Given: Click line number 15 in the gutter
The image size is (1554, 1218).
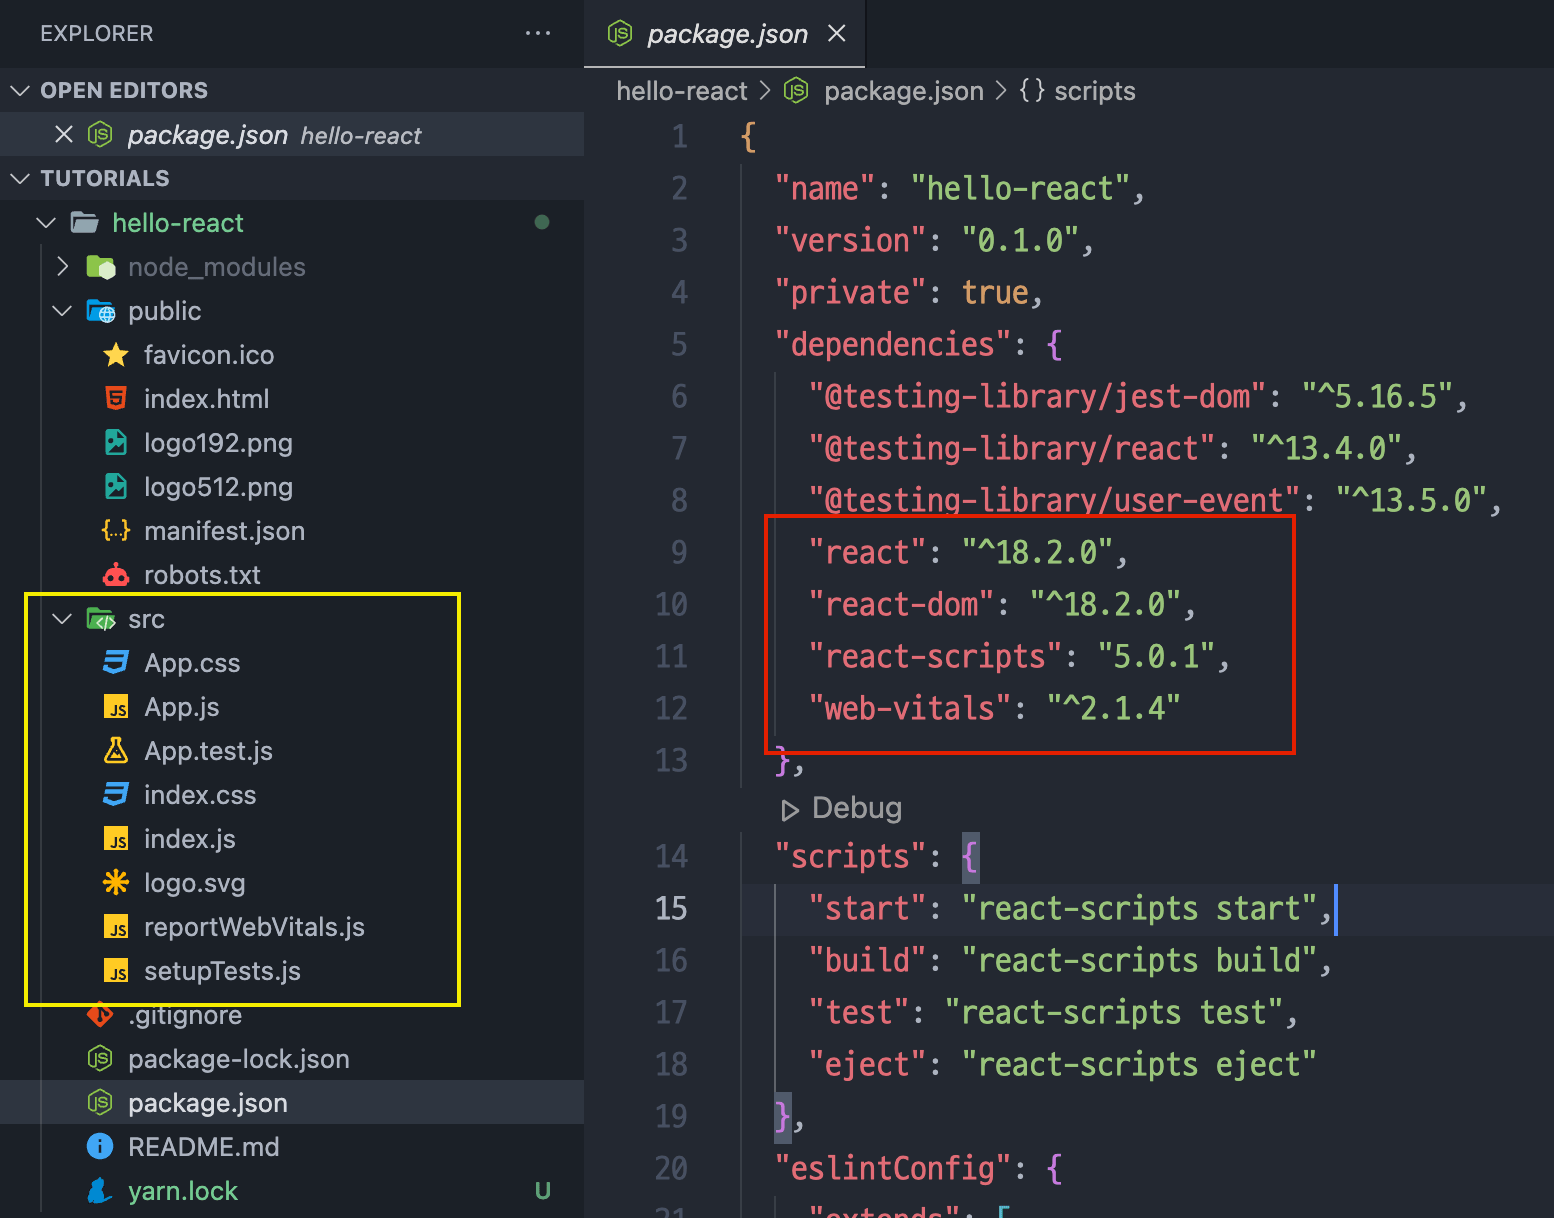Looking at the screenshot, I should point(671,908).
